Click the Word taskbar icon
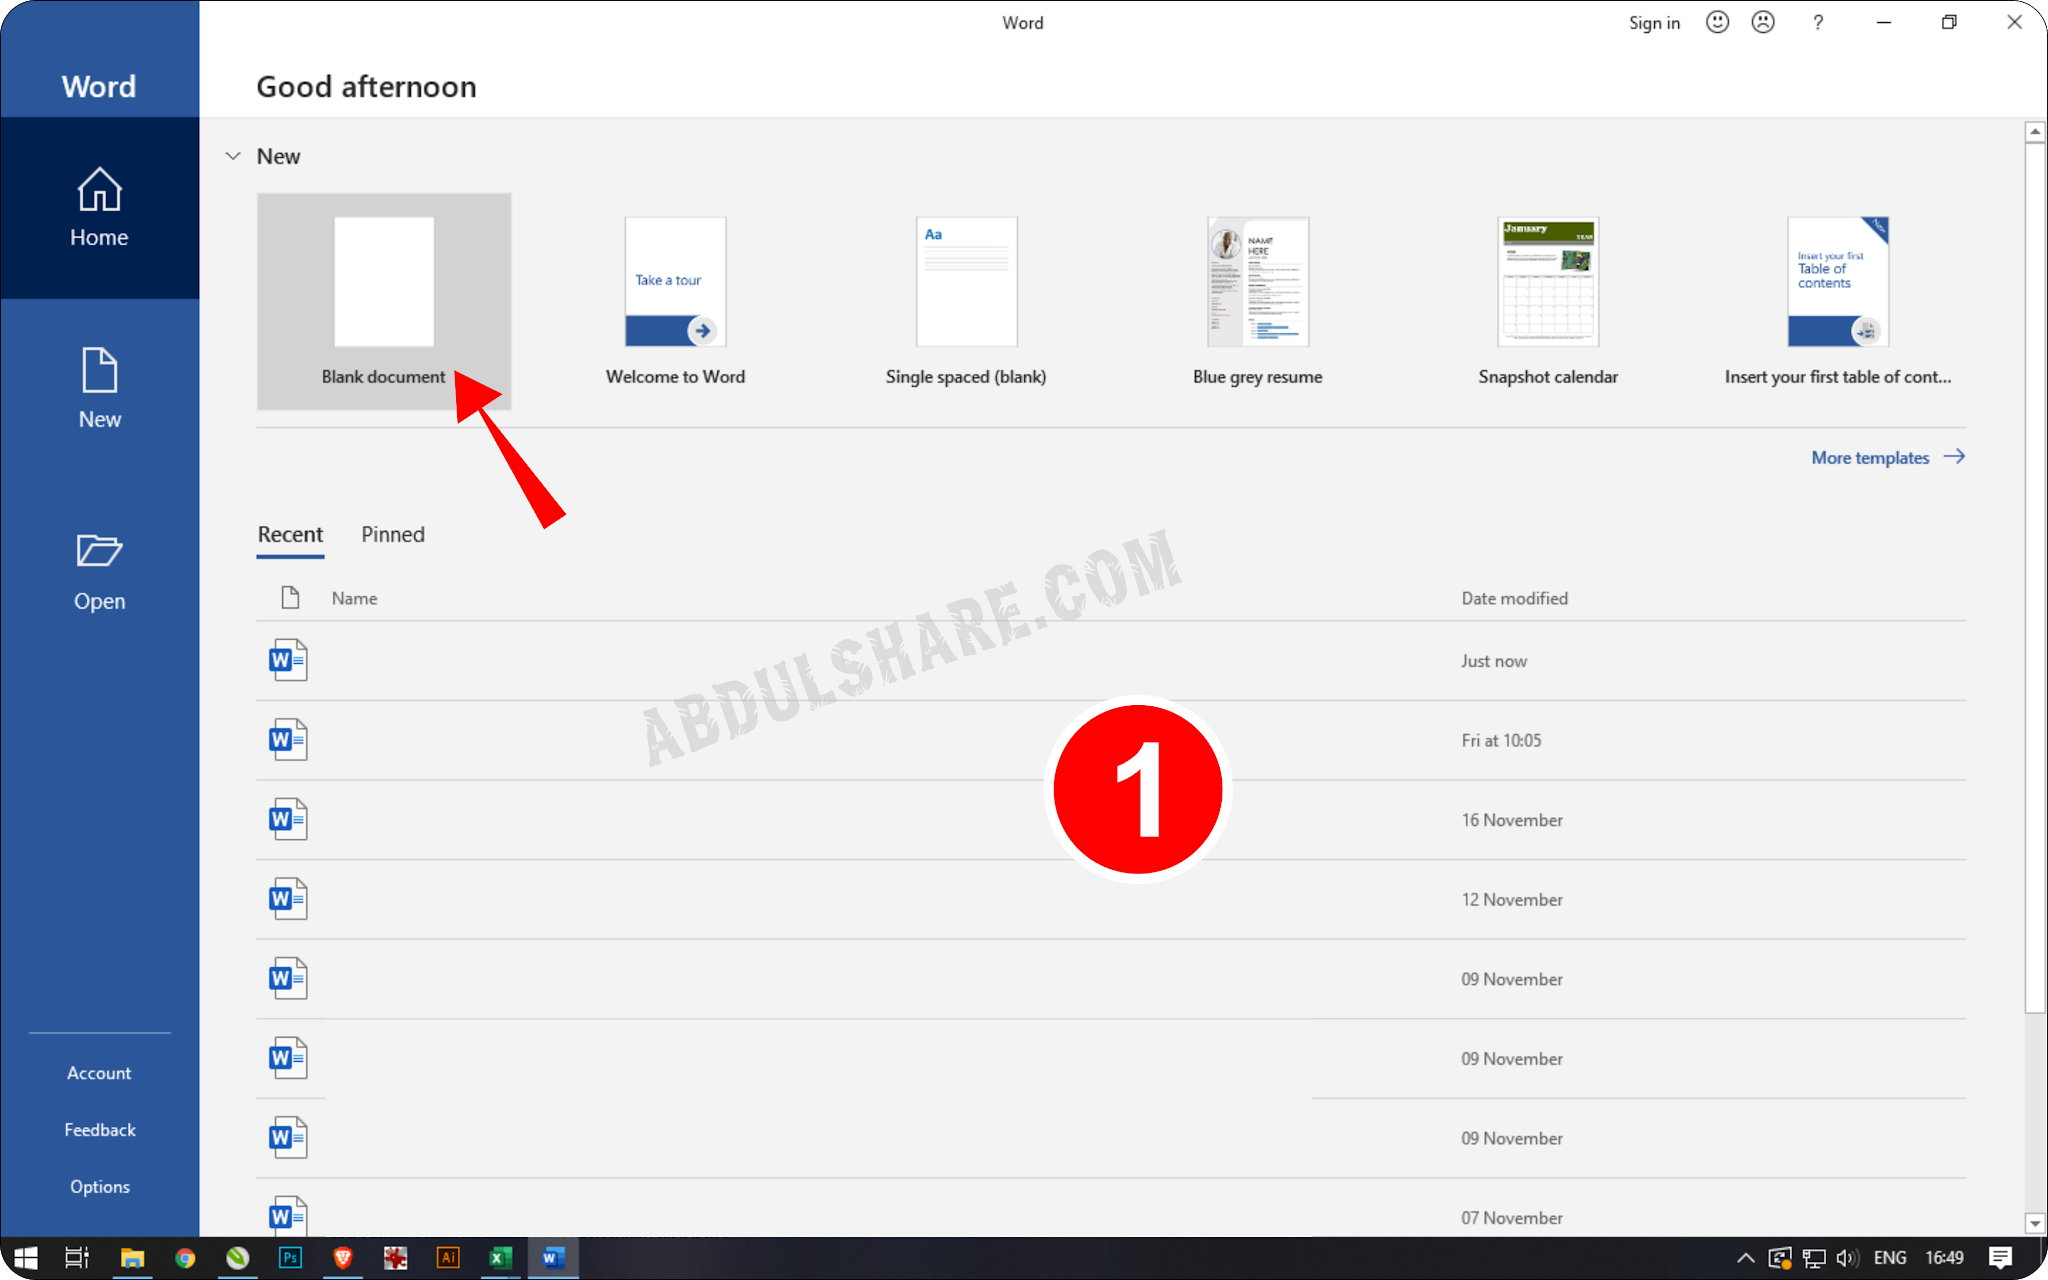This screenshot has width=2048, height=1280. point(553,1258)
